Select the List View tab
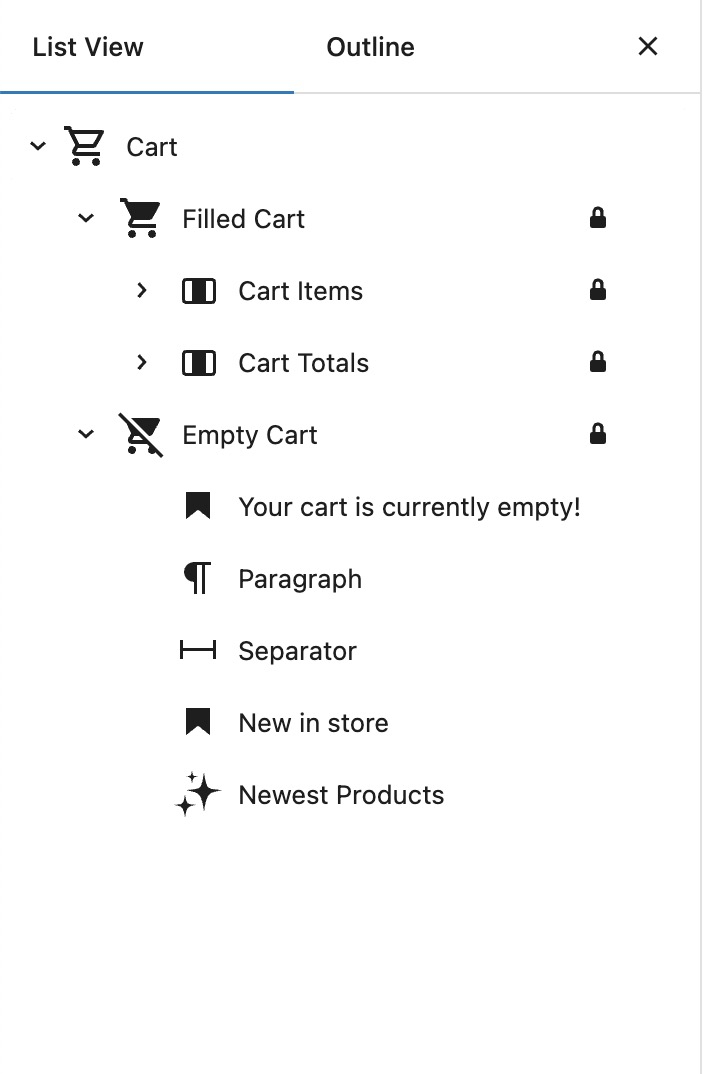The height and width of the screenshot is (1074, 708). pyautogui.click(x=88, y=47)
